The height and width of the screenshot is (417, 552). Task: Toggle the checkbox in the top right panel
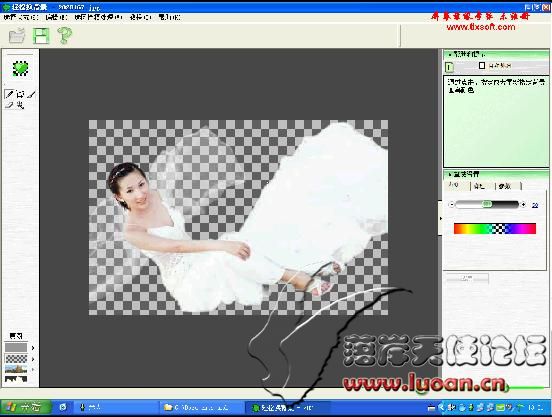click(x=482, y=65)
